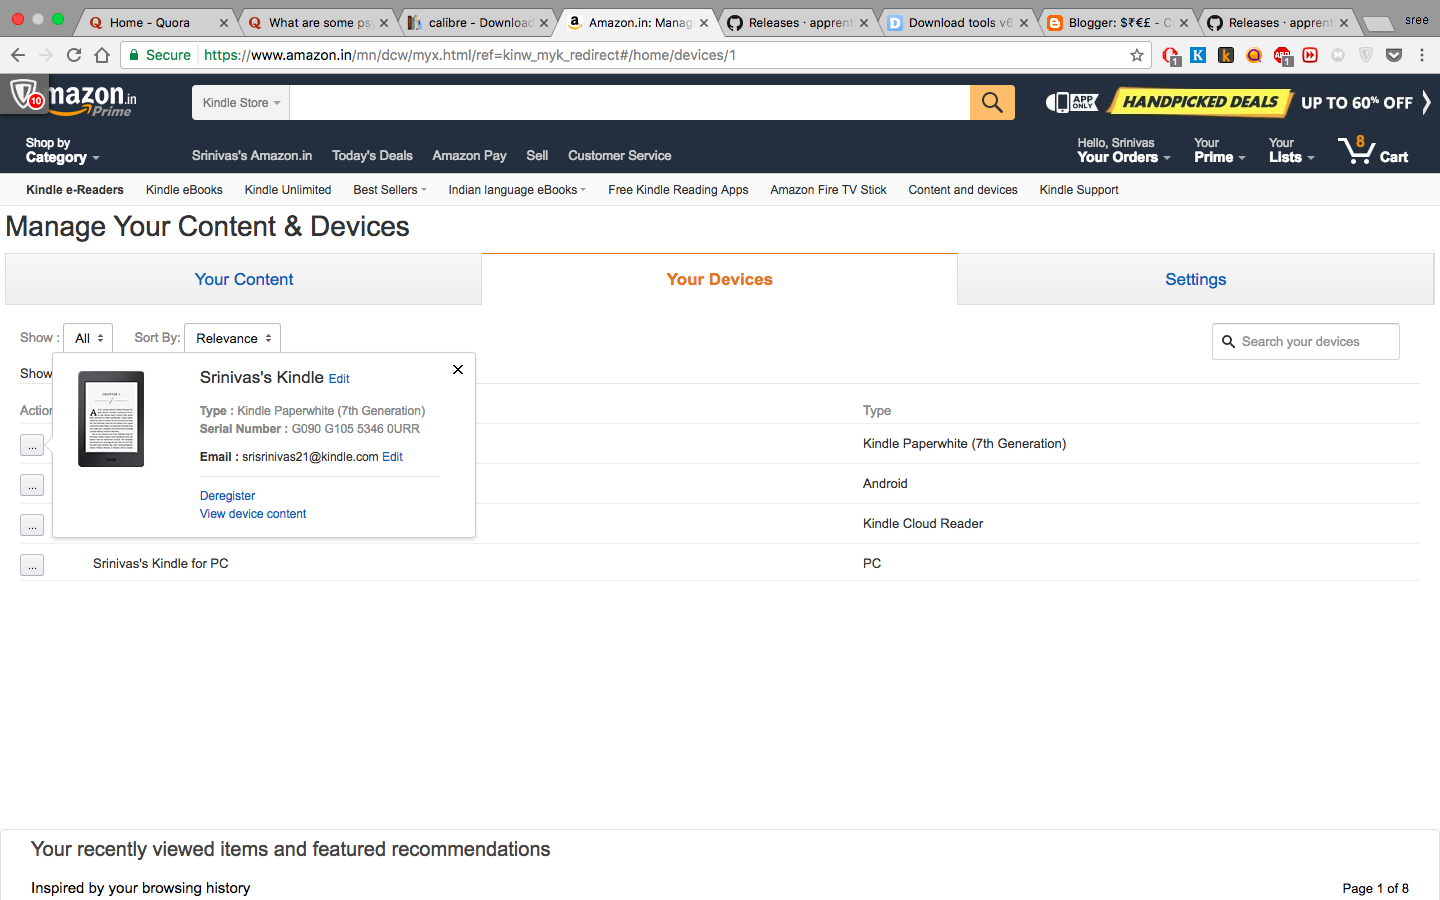Image resolution: width=1440 pixels, height=900 pixels.
Task: Switch to the calibre Download browser tab
Action: (478, 23)
